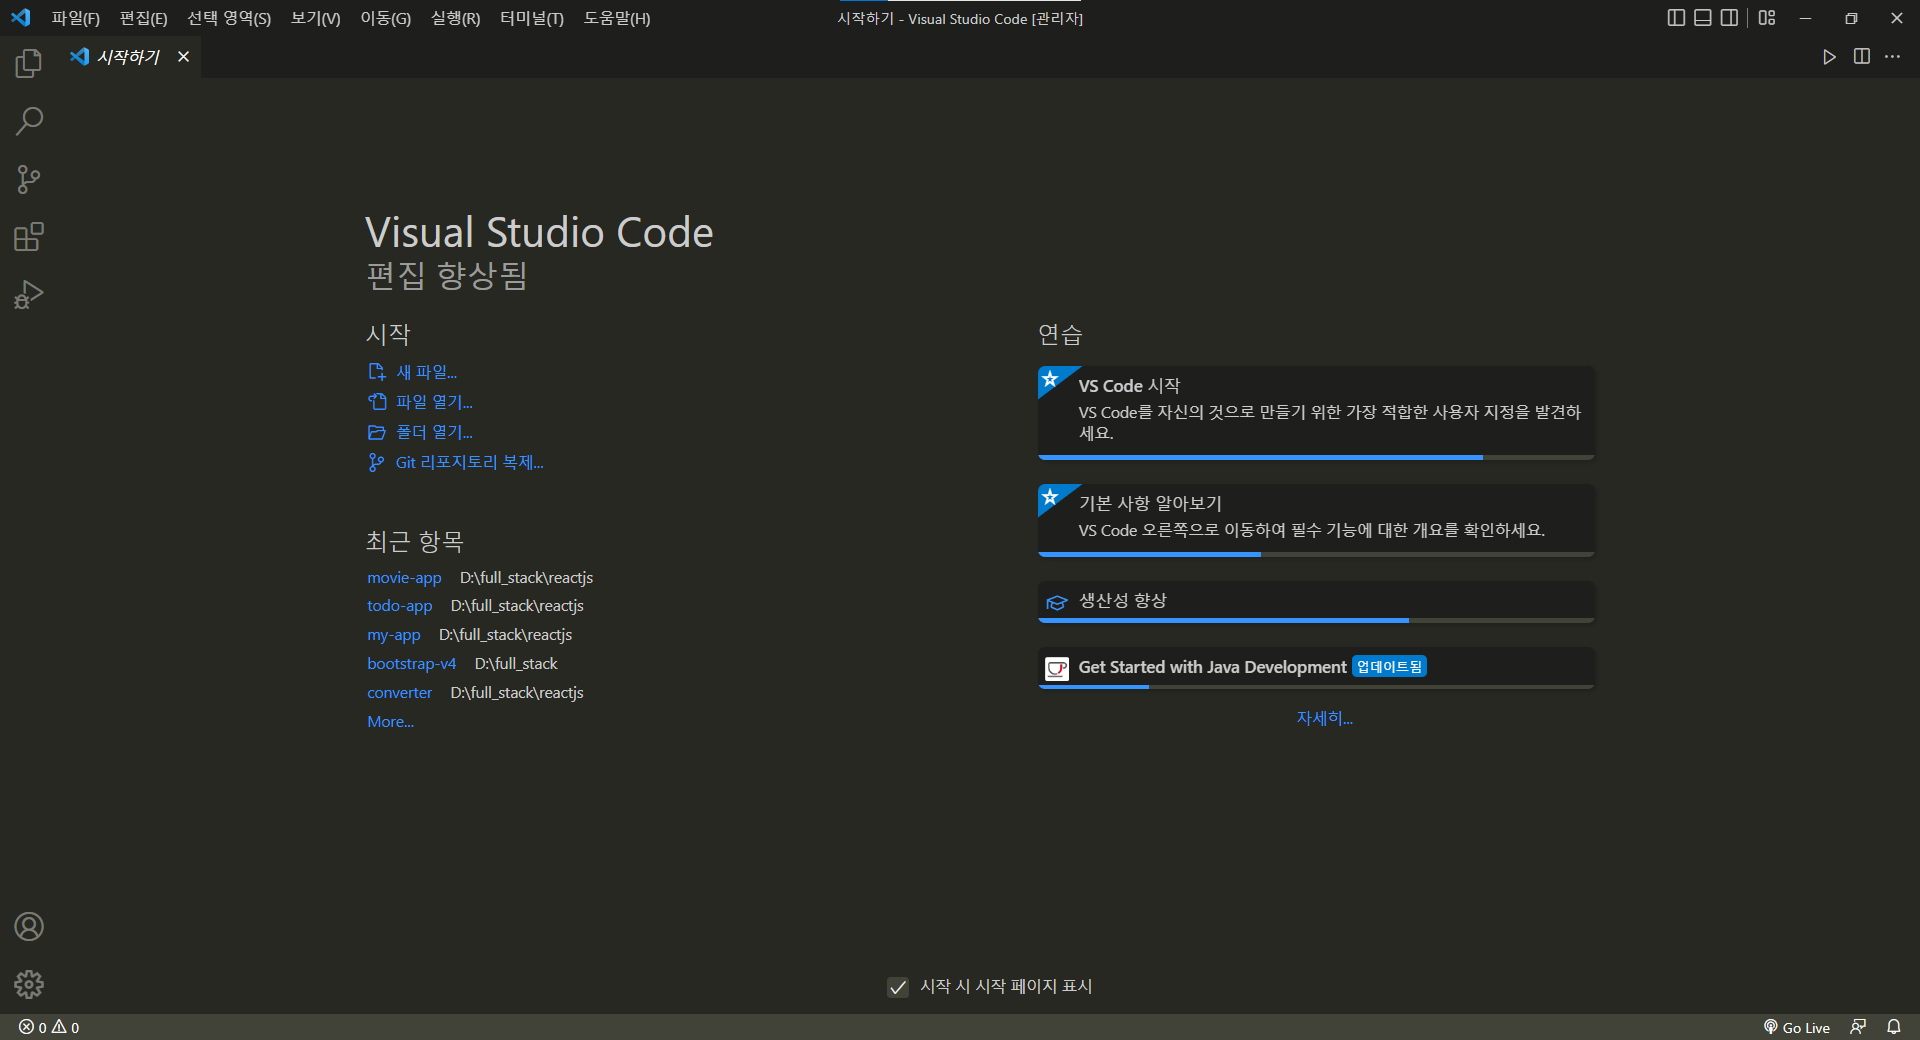Open the Manage gear icon
The height and width of the screenshot is (1040, 1920).
coord(29,985)
